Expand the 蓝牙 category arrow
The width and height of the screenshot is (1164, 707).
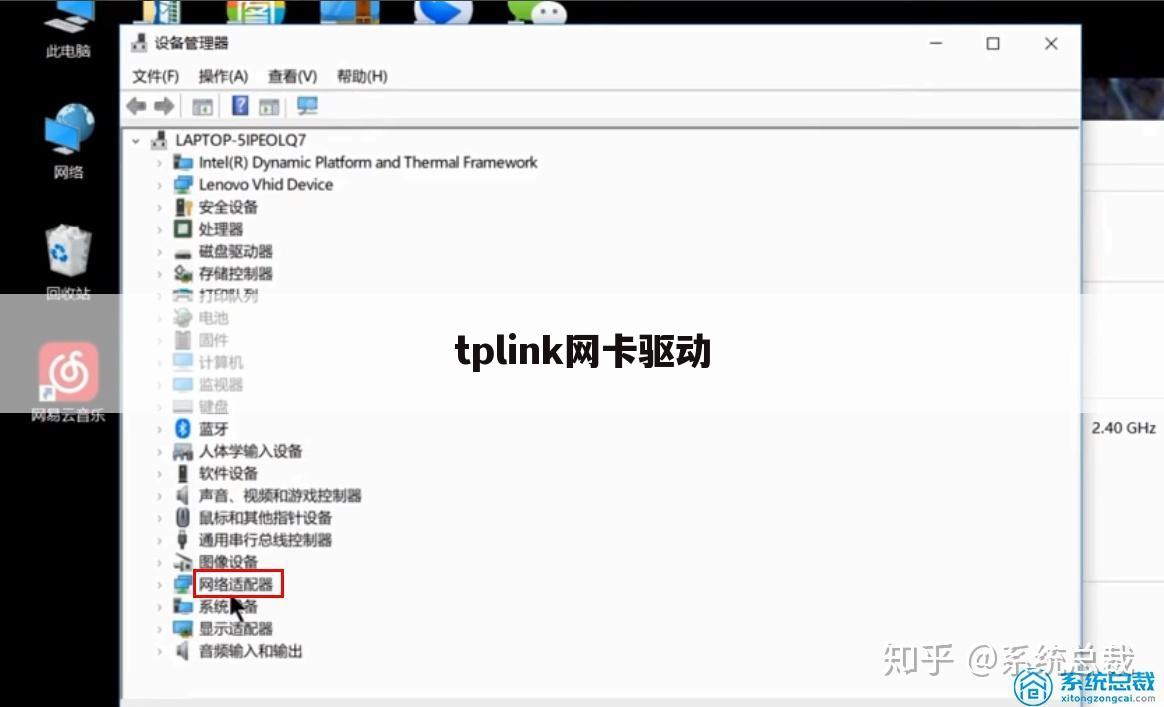(x=159, y=429)
